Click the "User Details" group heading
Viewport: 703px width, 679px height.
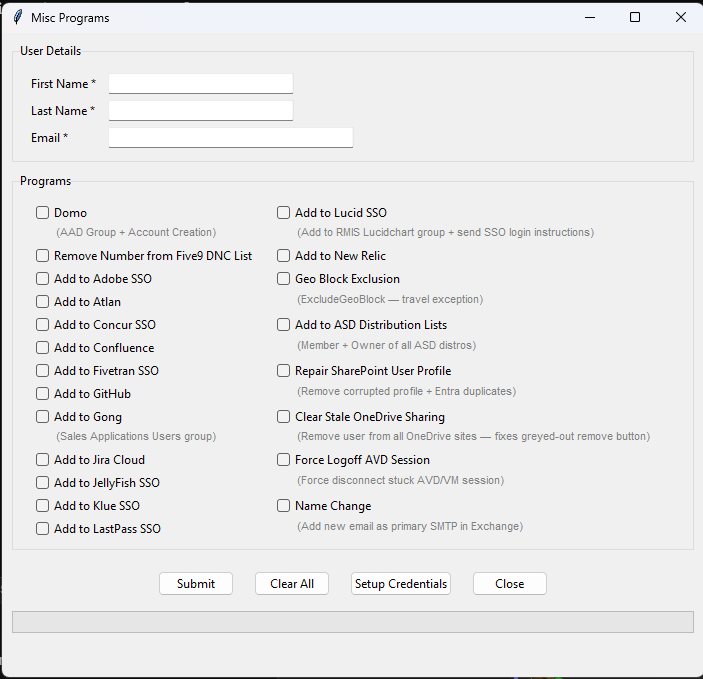[51, 51]
